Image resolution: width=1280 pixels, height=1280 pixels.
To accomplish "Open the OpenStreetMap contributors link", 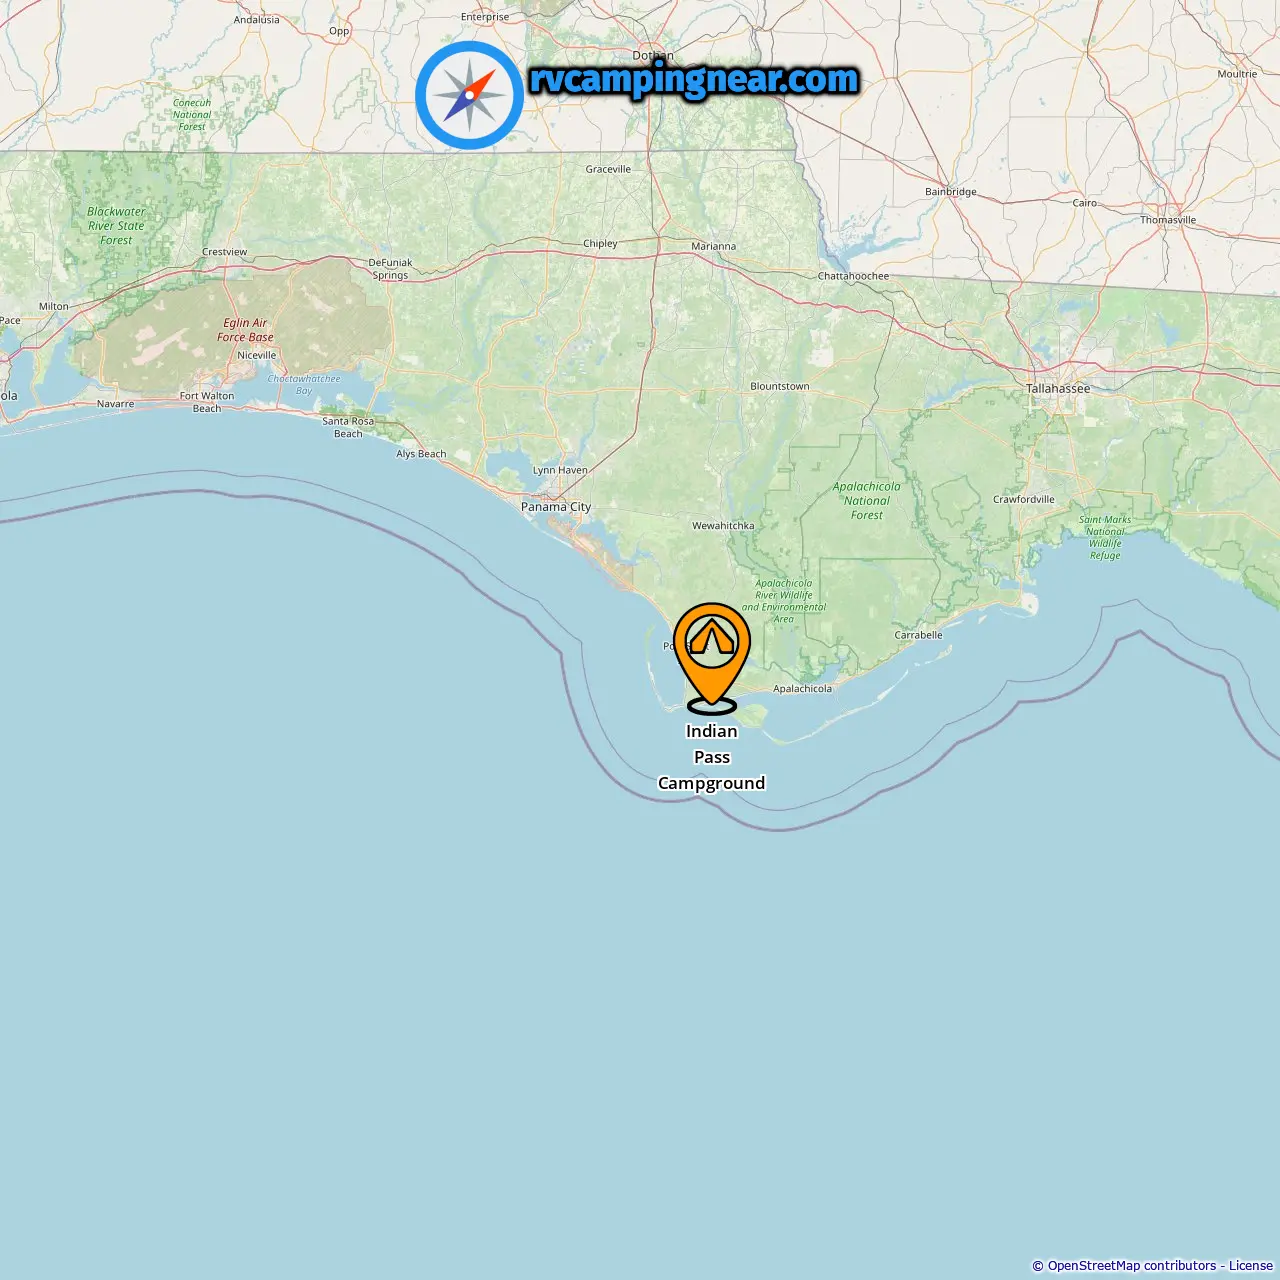I will pyautogui.click(x=1132, y=1266).
